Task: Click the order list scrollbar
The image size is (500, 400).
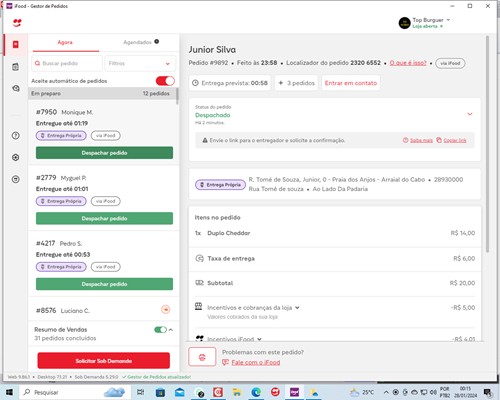Action: point(177,96)
